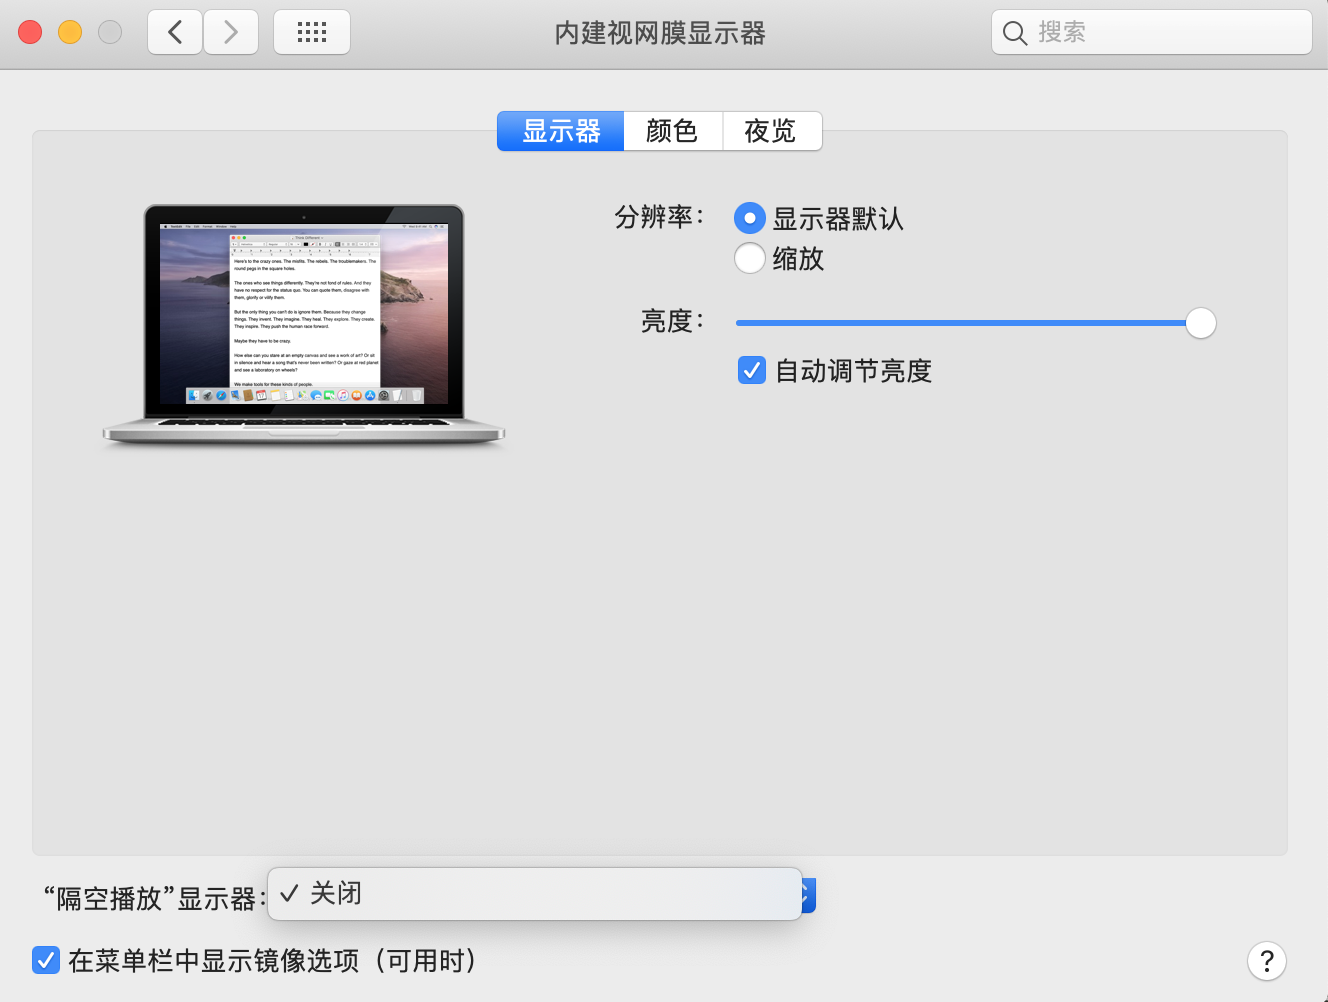The width and height of the screenshot is (1328, 1002).
Task: Select the 缩放 resolution radio button
Action: [x=750, y=258]
